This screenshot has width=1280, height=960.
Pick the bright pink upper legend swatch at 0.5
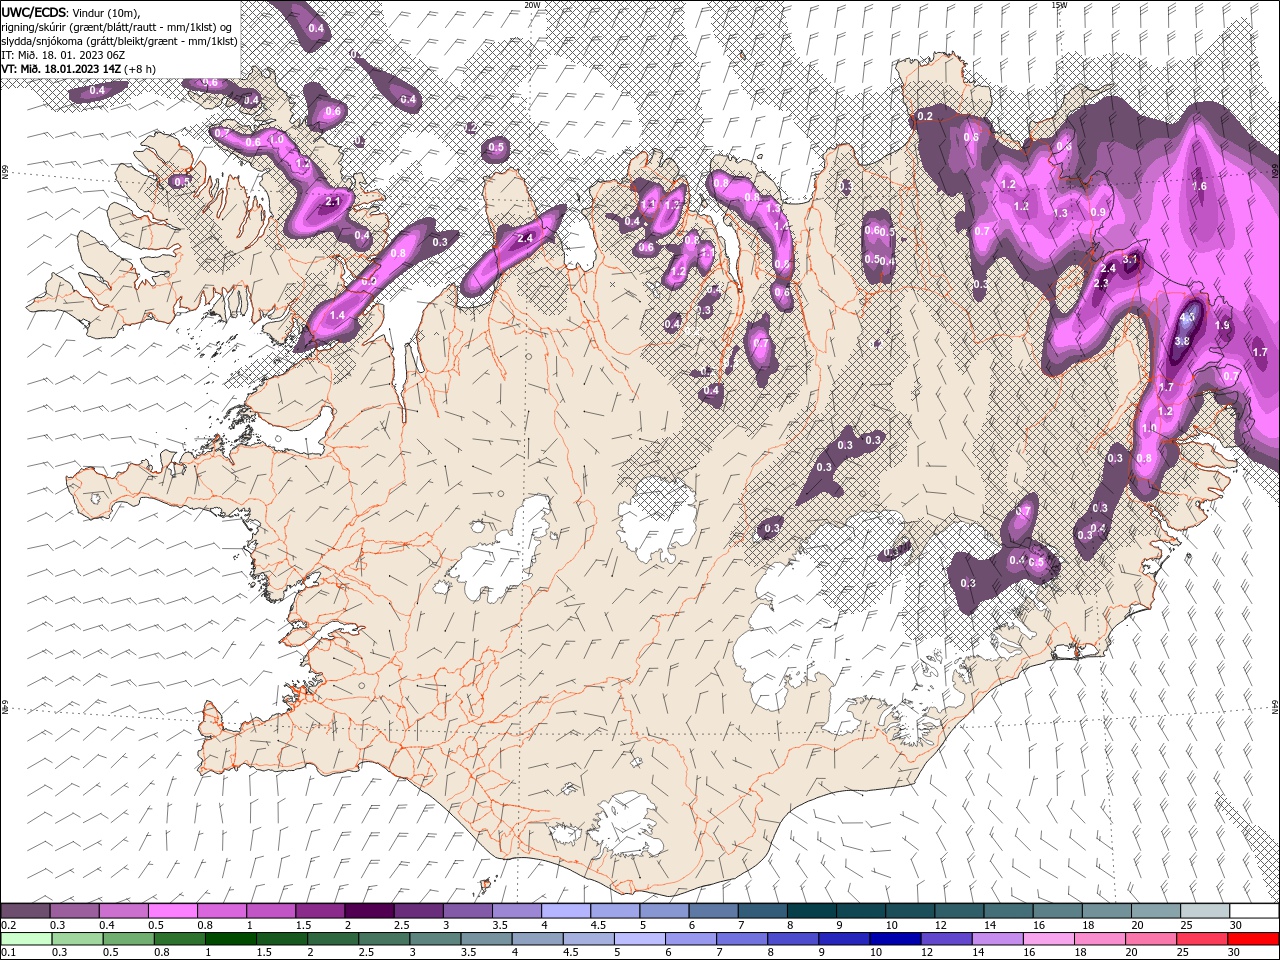(172, 911)
